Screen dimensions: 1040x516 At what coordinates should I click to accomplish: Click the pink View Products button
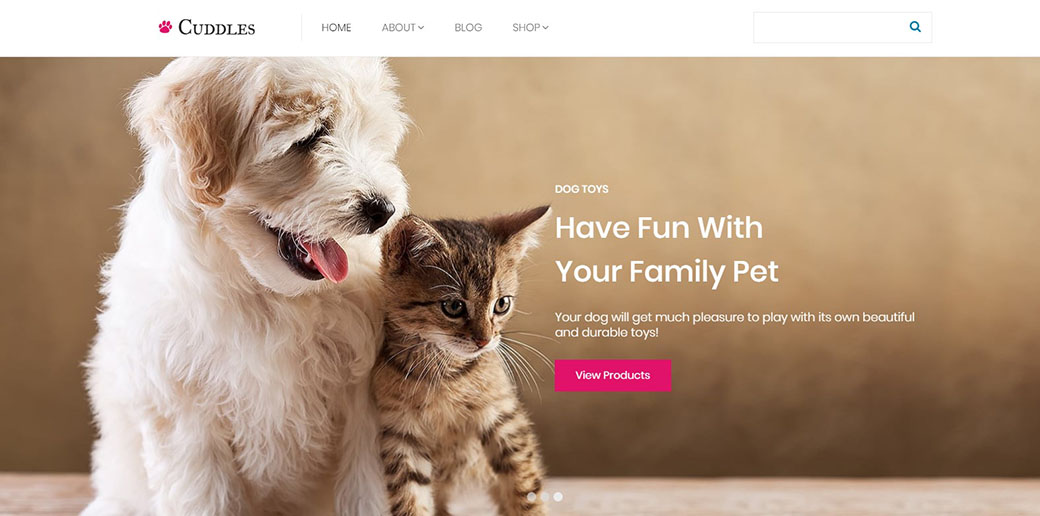point(613,375)
